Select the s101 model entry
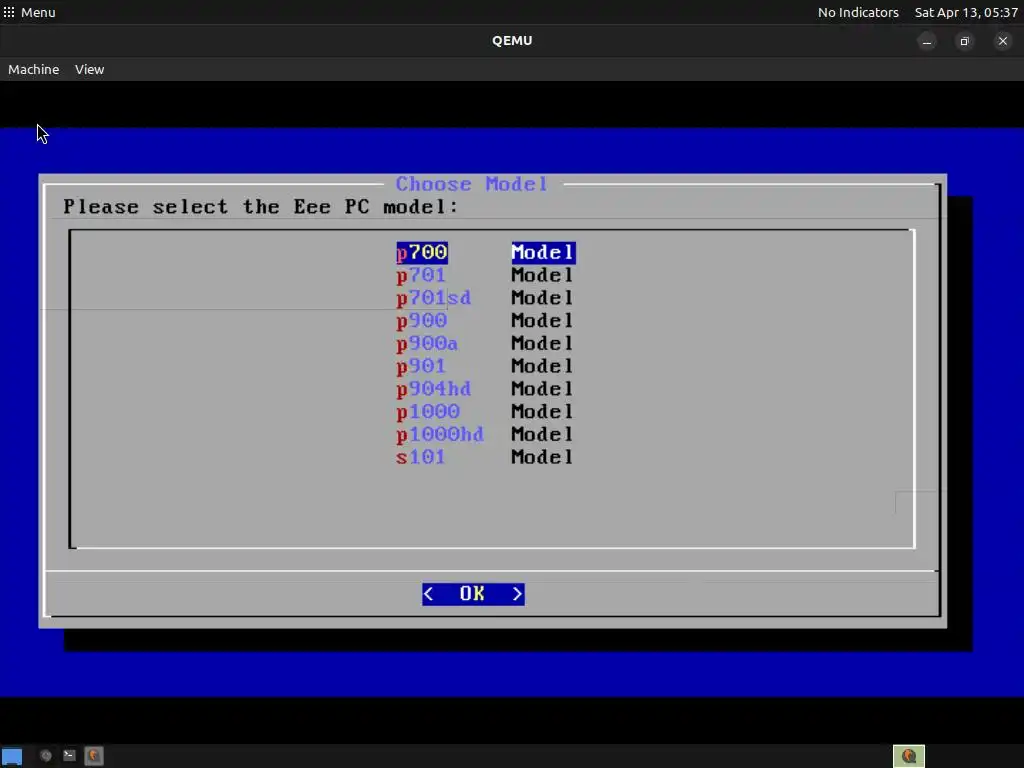 click(485, 457)
